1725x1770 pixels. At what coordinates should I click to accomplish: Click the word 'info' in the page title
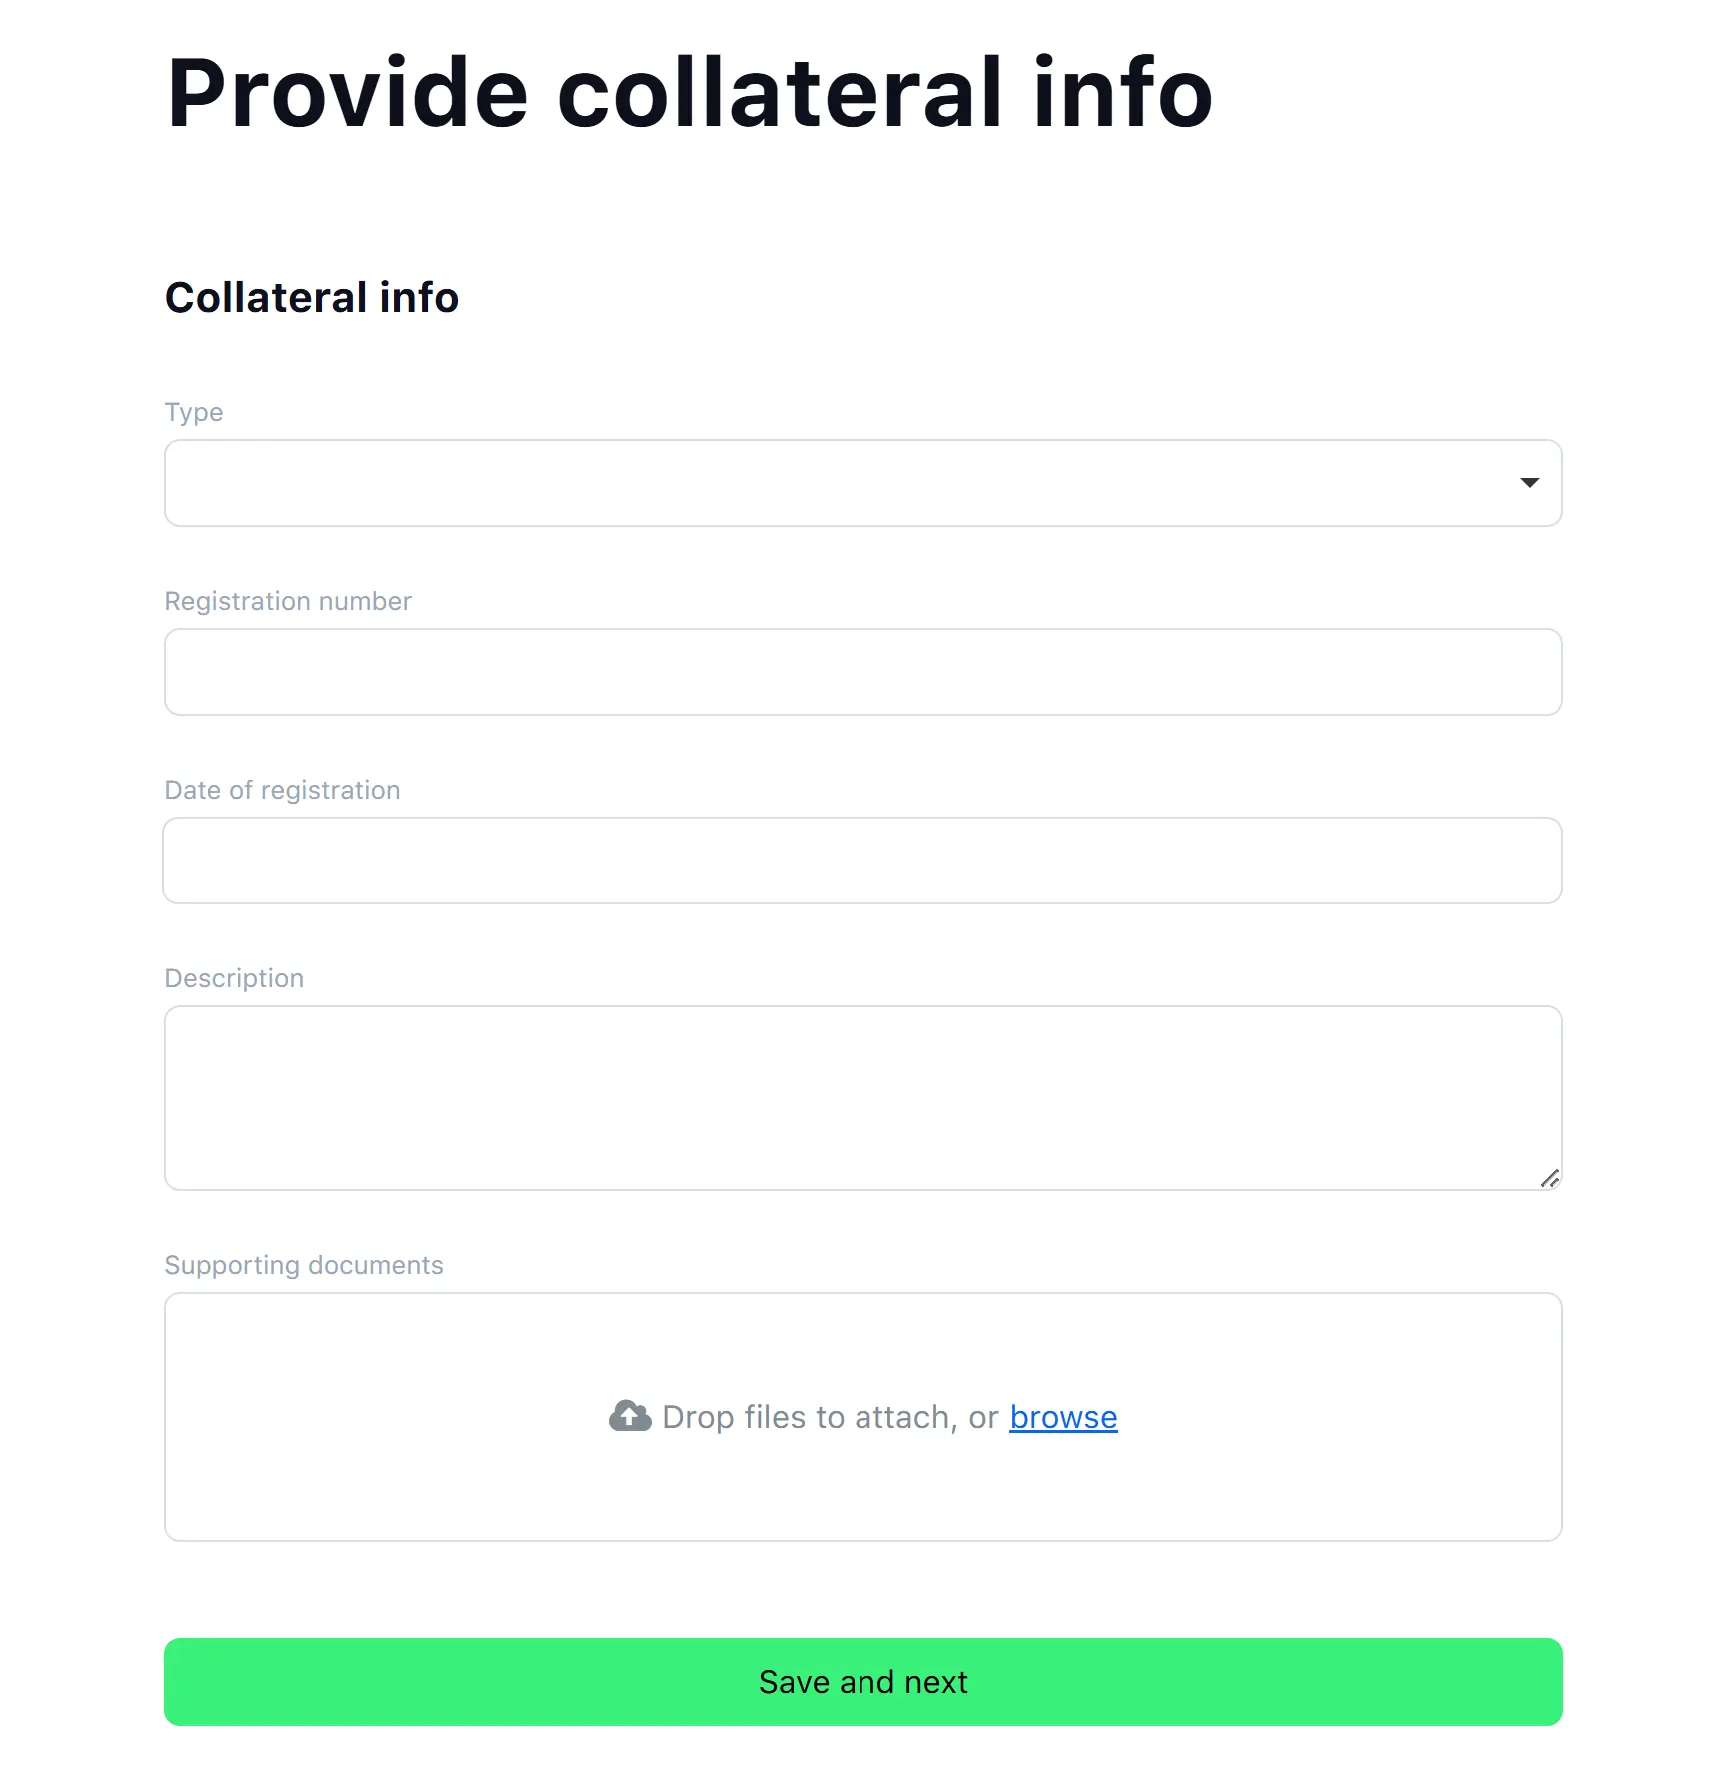1123,92
